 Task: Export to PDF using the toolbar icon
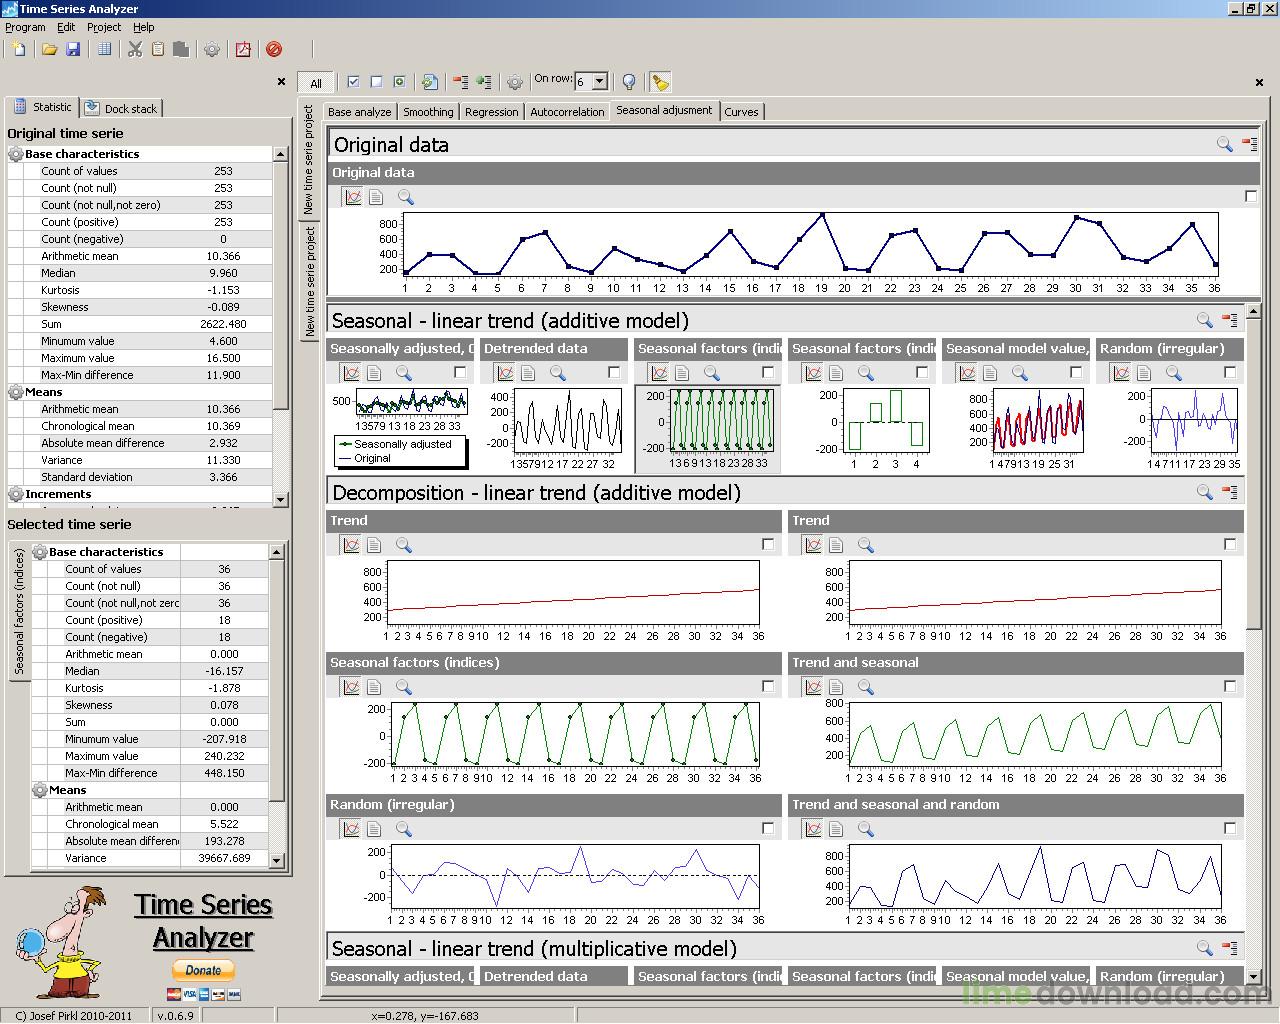(x=243, y=49)
